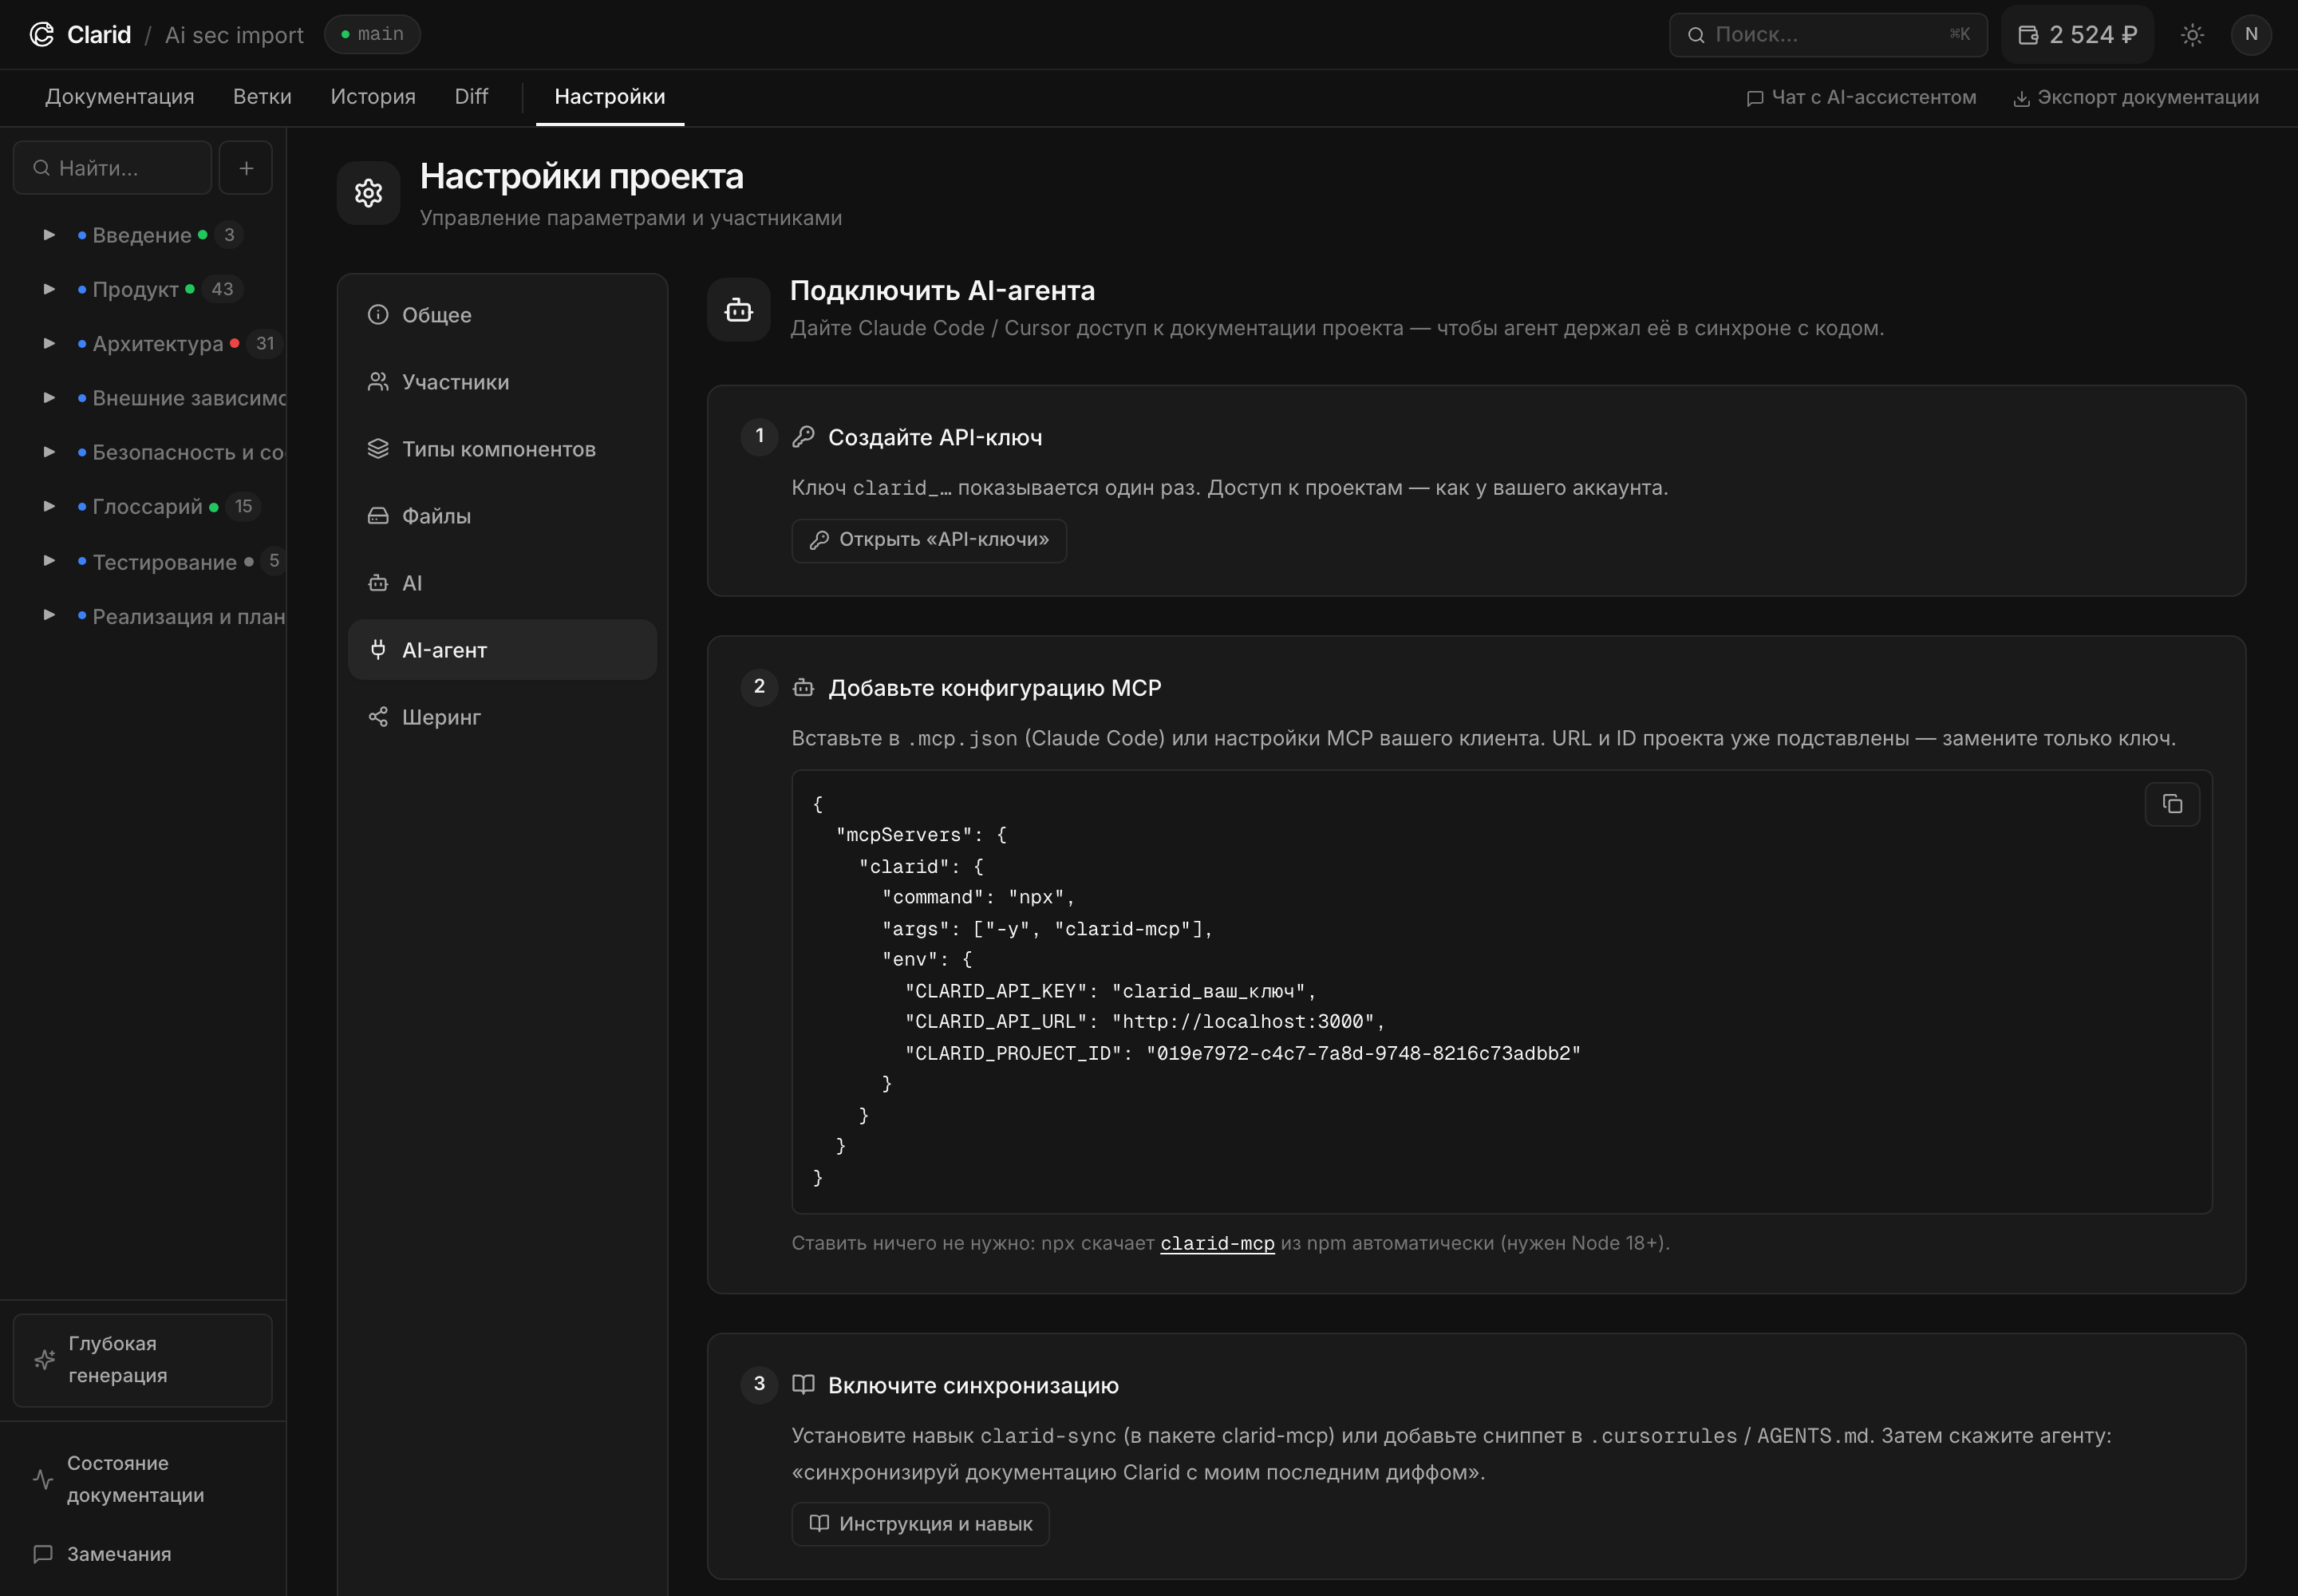The width and height of the screenshot is (2298, 1596).
Task: Open Чат с AI-ассистентом
Action: pos(1861,97)
